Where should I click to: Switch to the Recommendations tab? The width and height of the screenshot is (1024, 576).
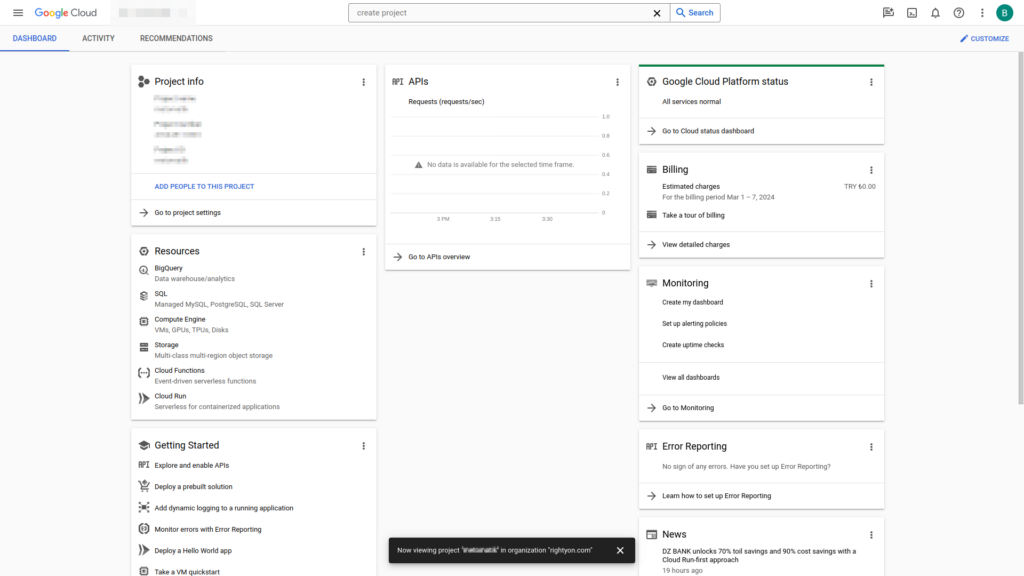(176, 39)
